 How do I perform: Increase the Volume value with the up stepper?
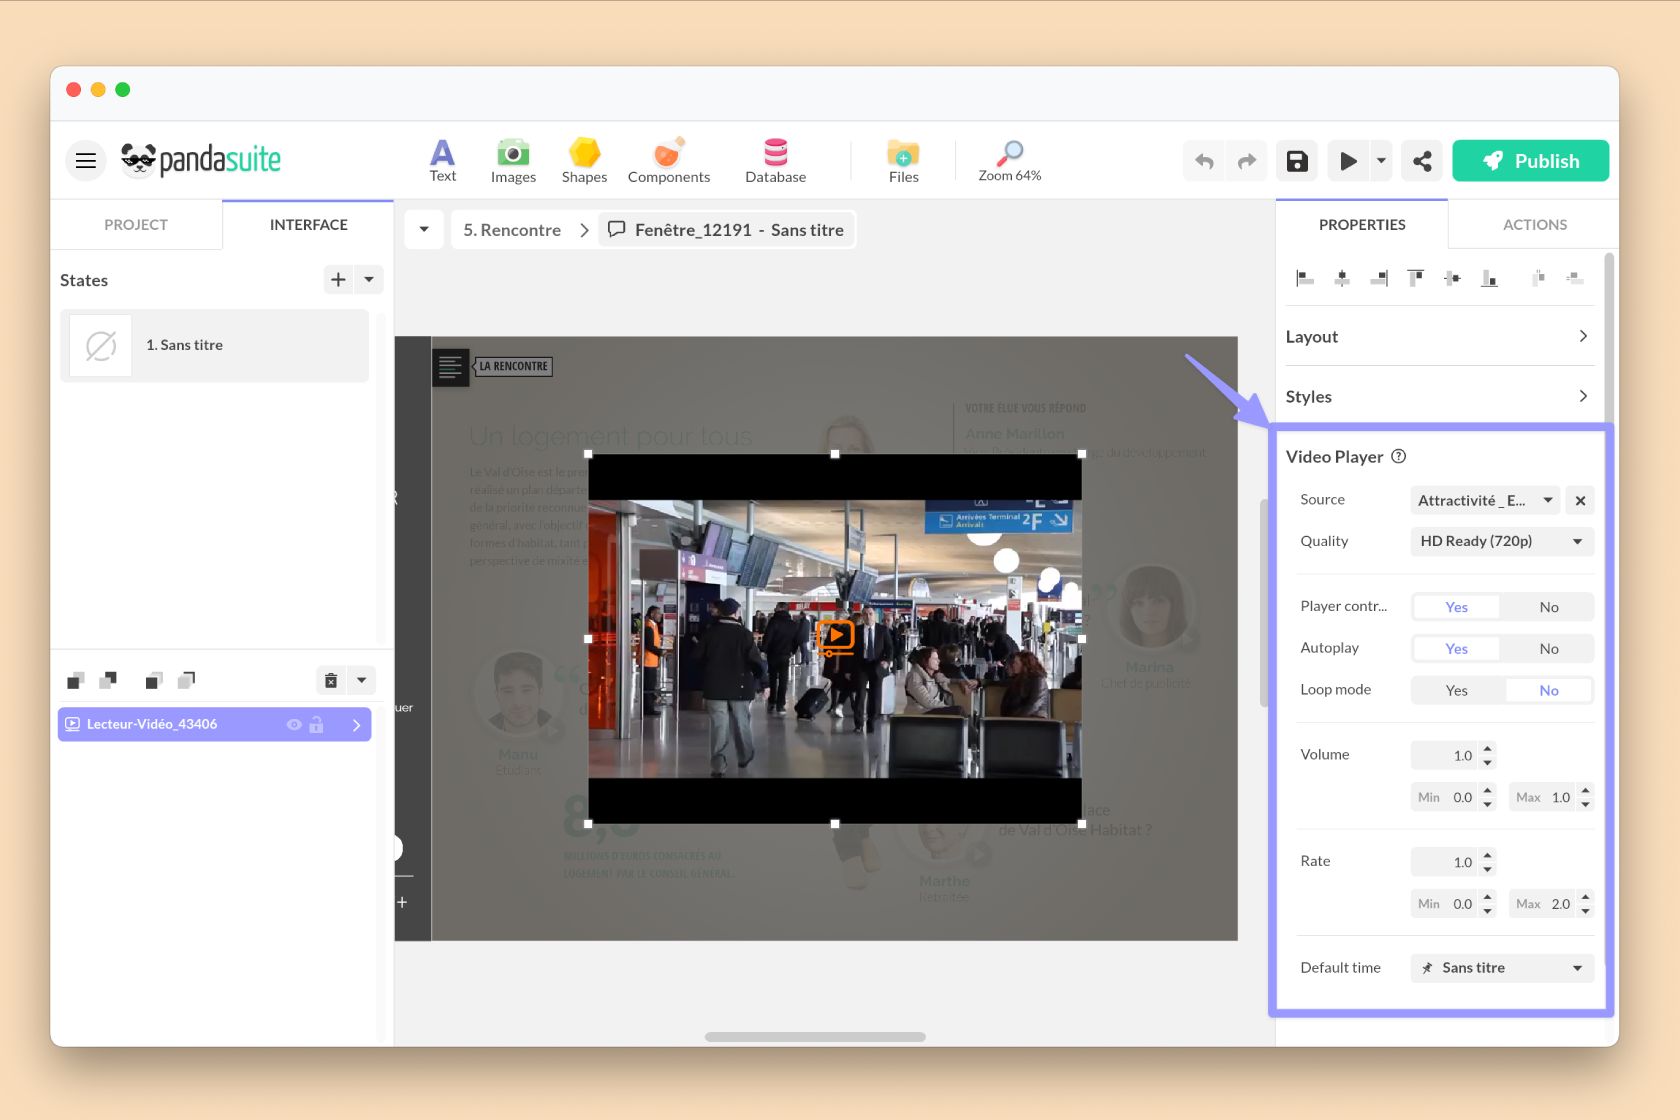click(x=1488, y=749)
